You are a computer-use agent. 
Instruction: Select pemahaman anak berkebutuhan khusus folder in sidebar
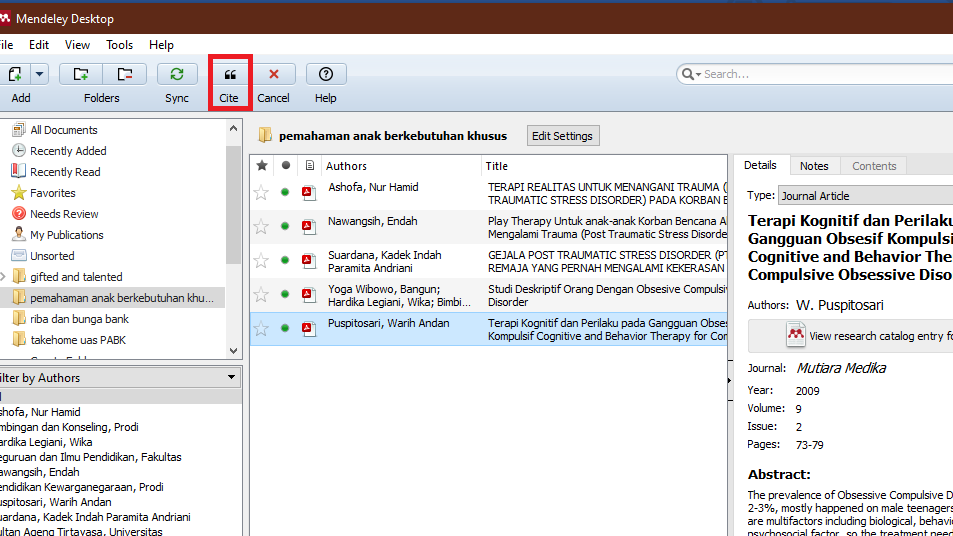click(122, 298)
